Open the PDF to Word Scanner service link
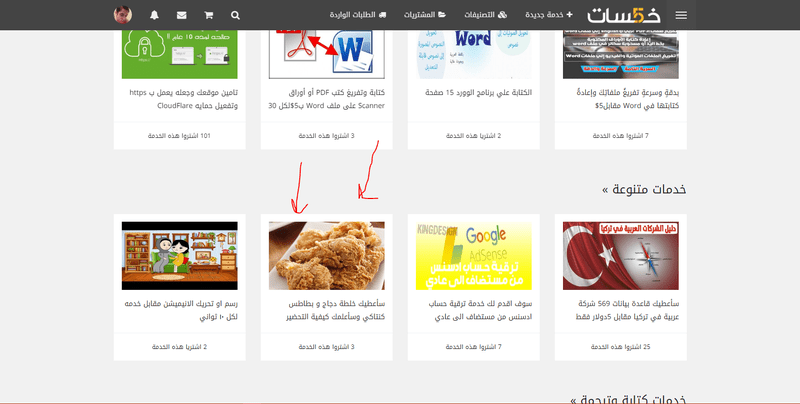 [327, 99]
